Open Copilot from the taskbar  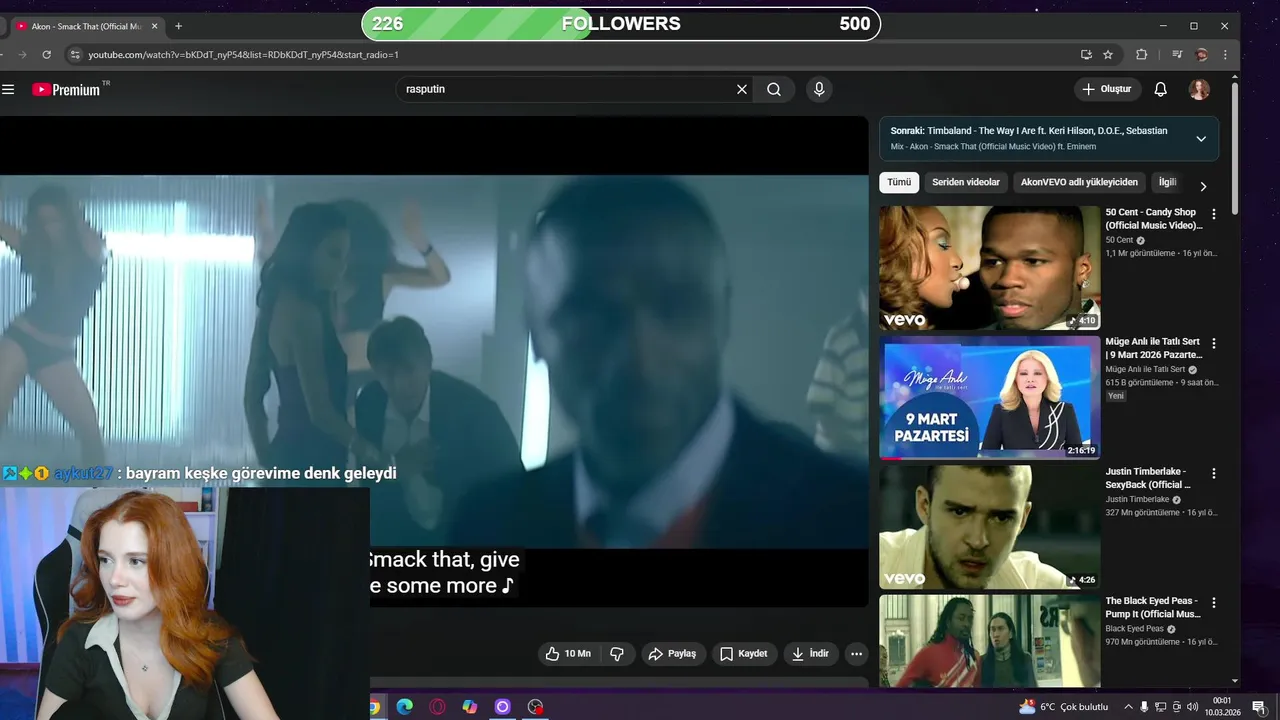[470, 707]
